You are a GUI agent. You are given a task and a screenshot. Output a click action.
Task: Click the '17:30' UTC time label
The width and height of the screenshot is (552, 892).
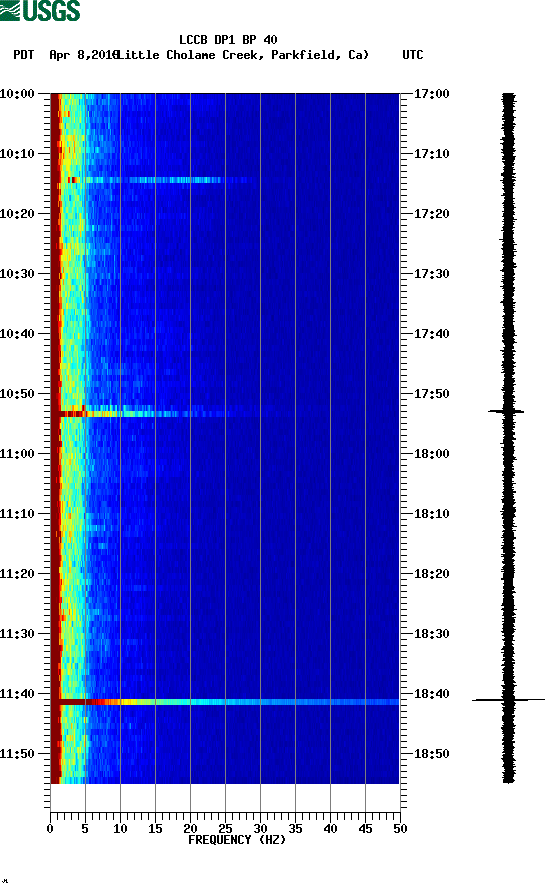(431, 274)
